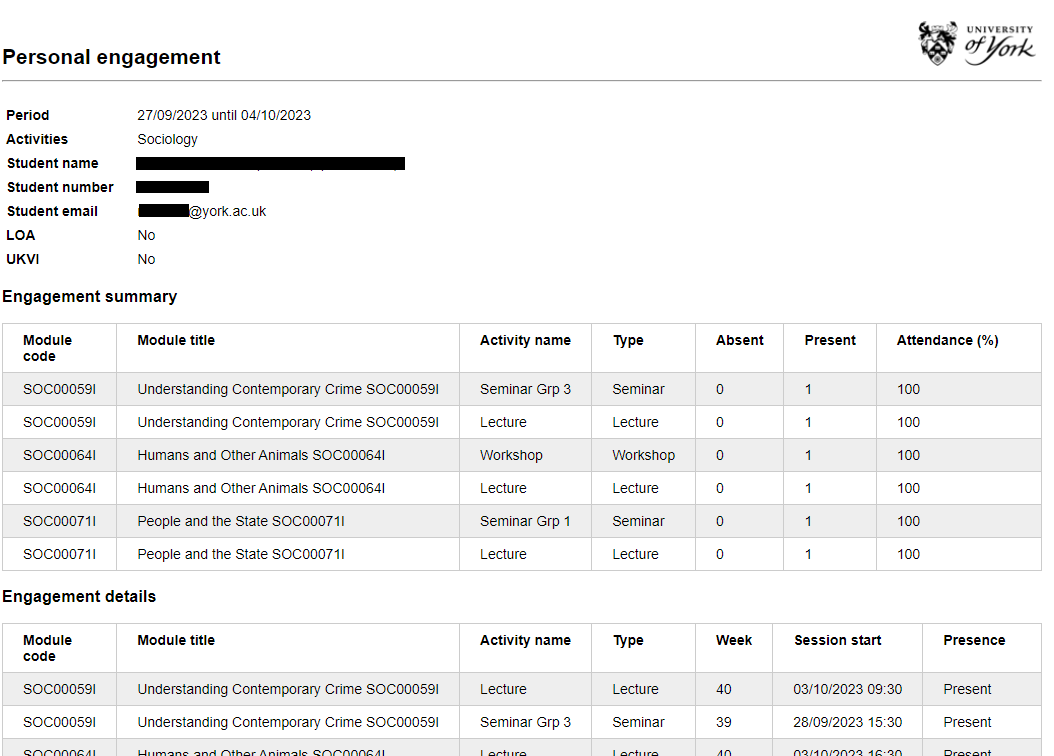The width and height of the screenshot is (1054, 756).
Task: Click the No value beside UKVI
Action: [146, 259]
